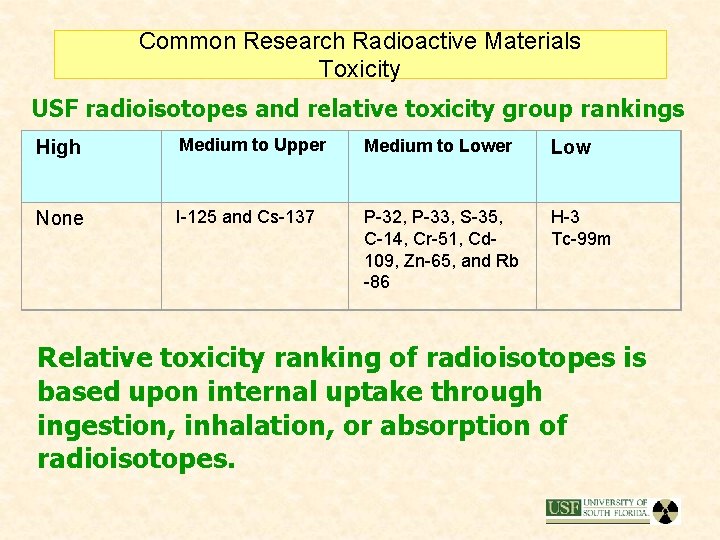
Task: Select the 'Common Research Radioactive Materials Toxicity' title
Action: [x=360, y=55]
